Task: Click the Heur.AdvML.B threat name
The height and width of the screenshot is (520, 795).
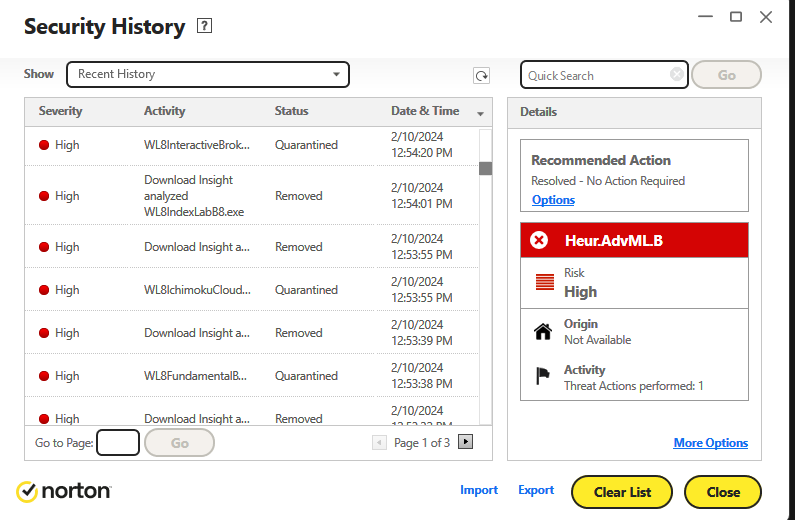Action: pos(614,240)
